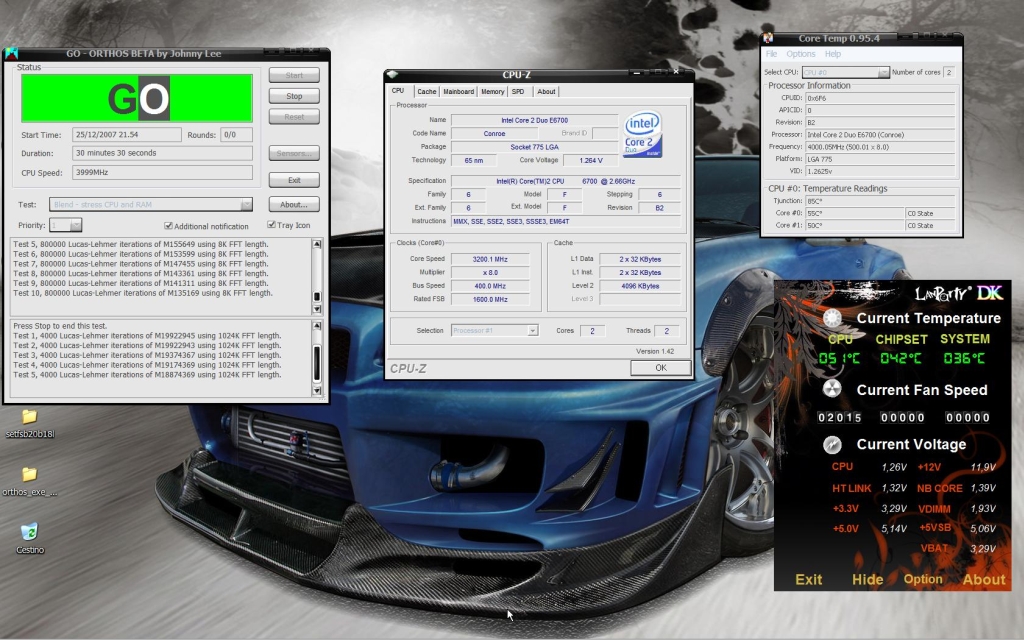Click the Number of cores field
Image resolution: width=1024 pixels, height=640 pixels.
pyautogui.click(x=949, y=72)
